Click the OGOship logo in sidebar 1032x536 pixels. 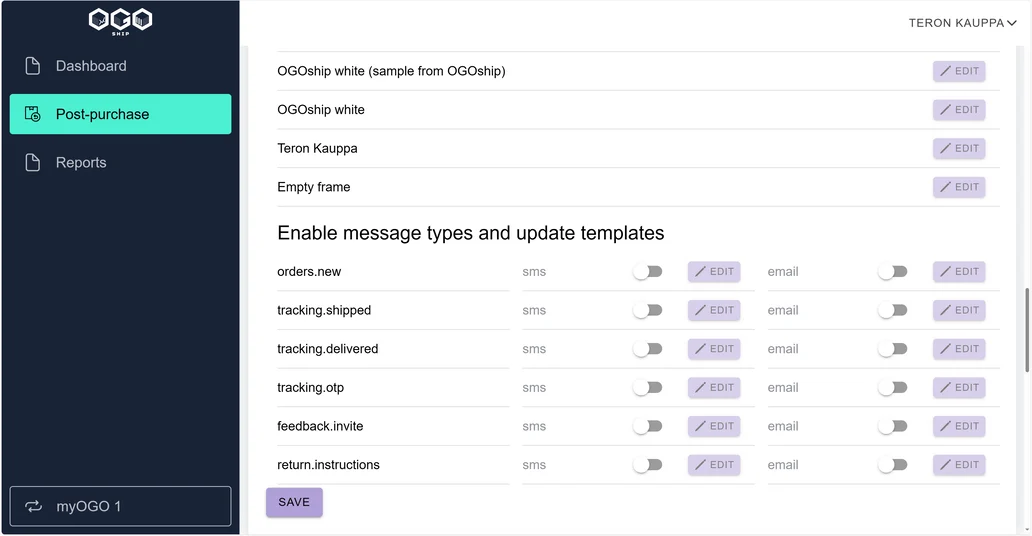[120, 21]
